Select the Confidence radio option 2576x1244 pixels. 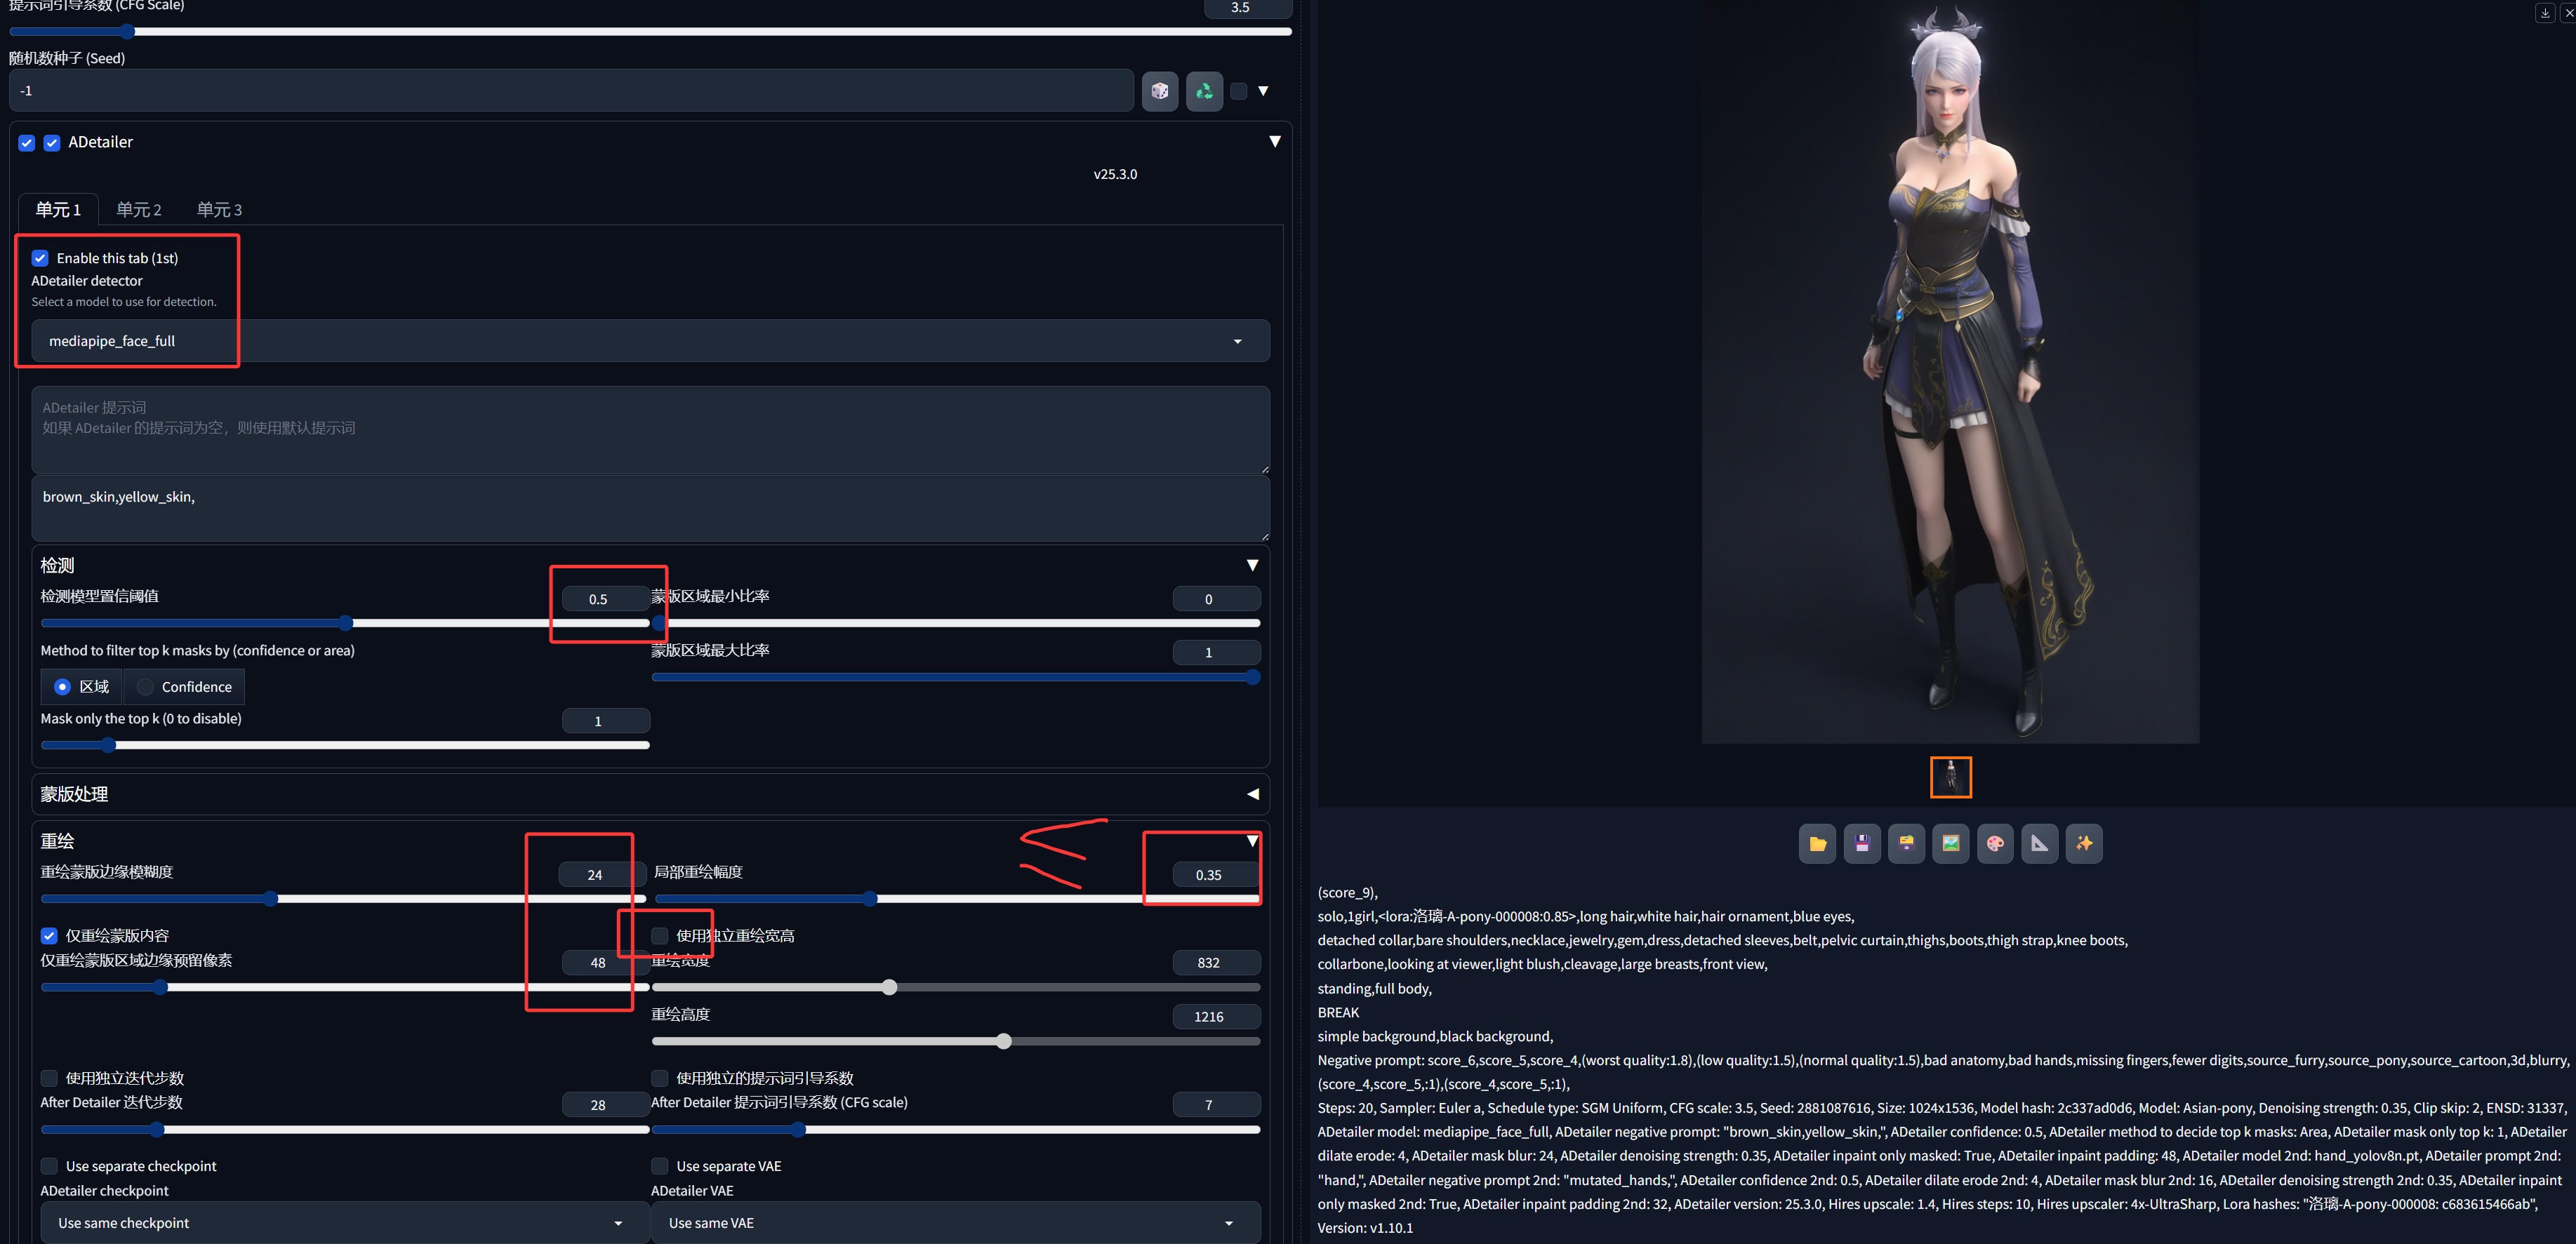[146, 687]
